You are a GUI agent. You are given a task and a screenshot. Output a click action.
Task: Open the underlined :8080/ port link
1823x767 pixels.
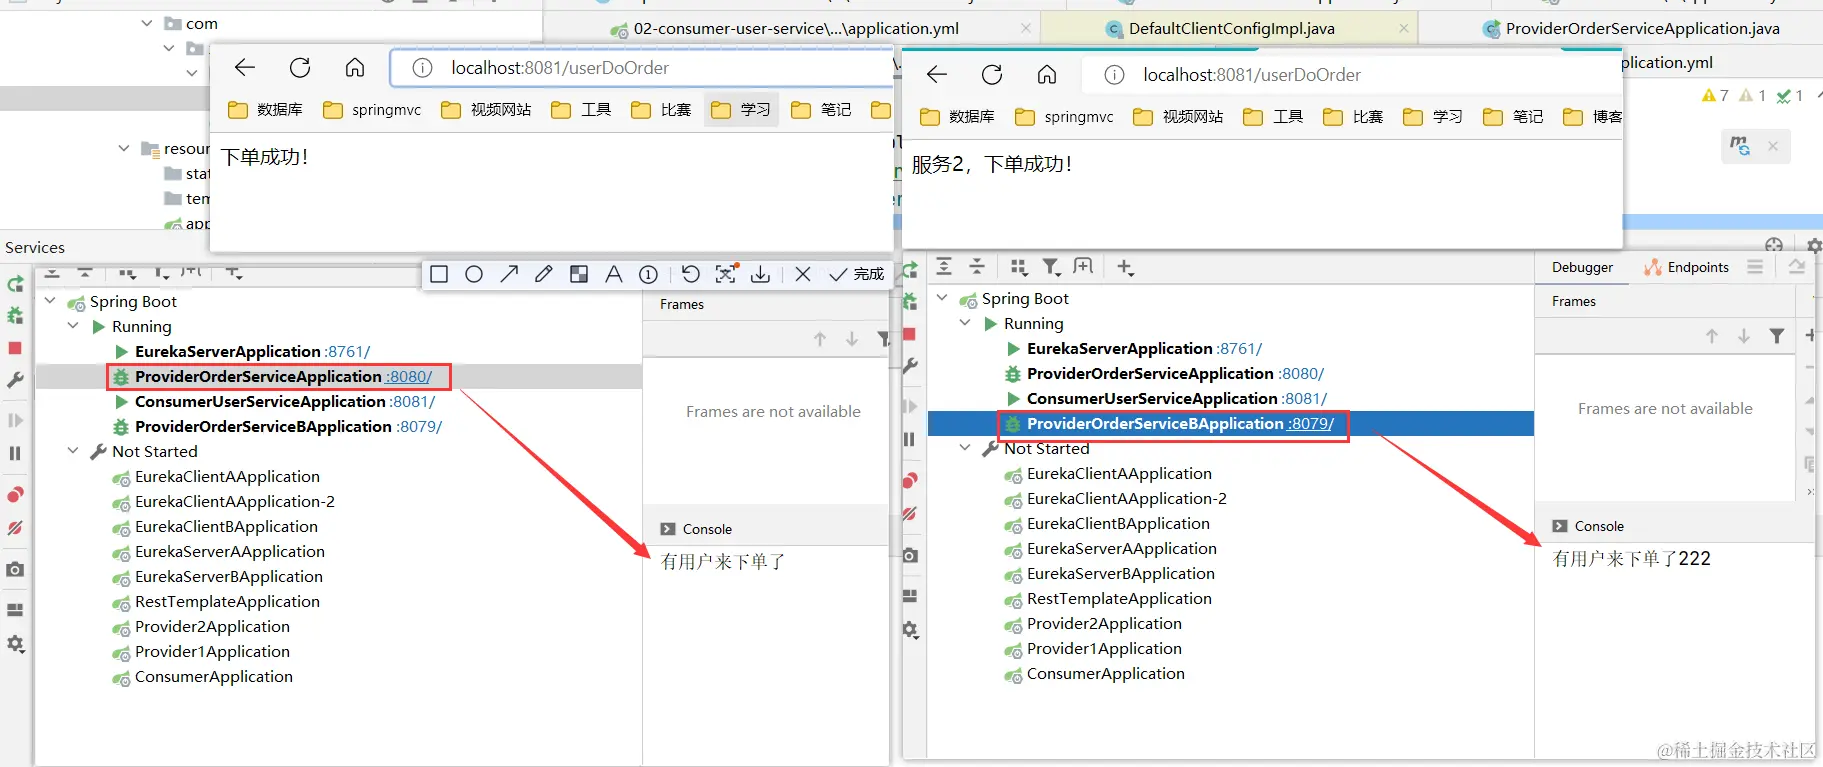tap(409, 377)
